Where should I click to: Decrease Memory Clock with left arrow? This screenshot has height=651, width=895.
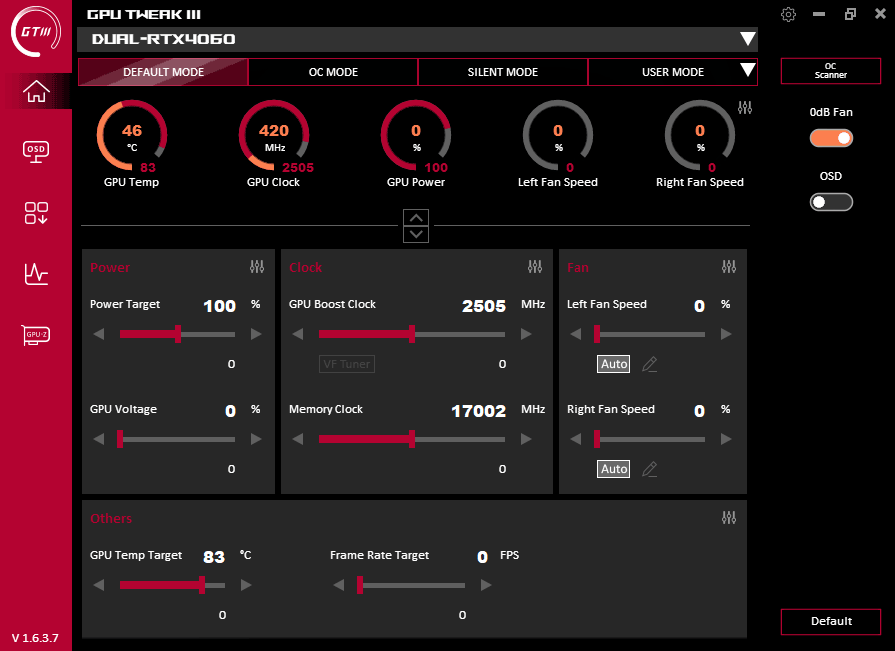click(x=297, y=439)
